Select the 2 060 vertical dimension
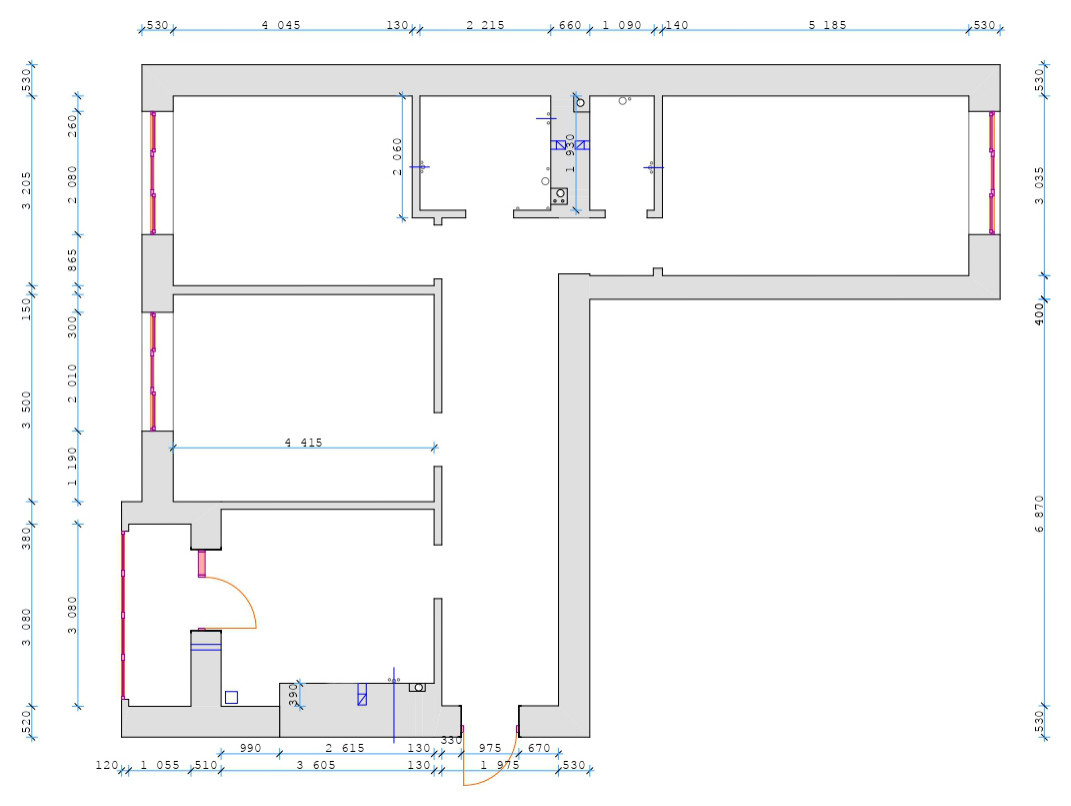 (398, 156)
